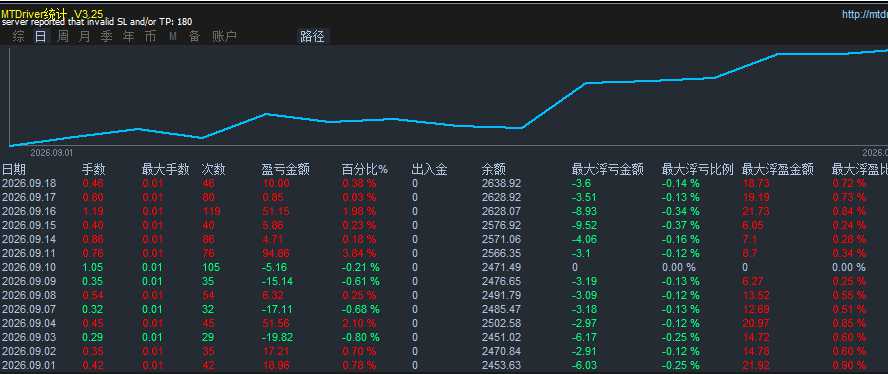Click loss amount -15.14
Viewport: 888px width, 374px height.
pyautogui.click(x=277, y=281)
